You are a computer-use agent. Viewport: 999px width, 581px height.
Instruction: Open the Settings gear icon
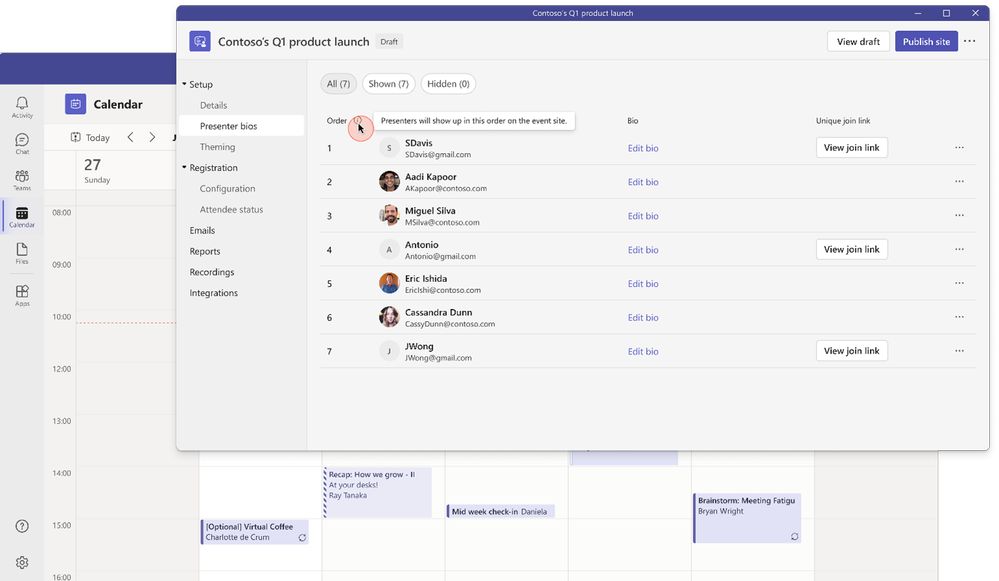click(x=22, y=563)
